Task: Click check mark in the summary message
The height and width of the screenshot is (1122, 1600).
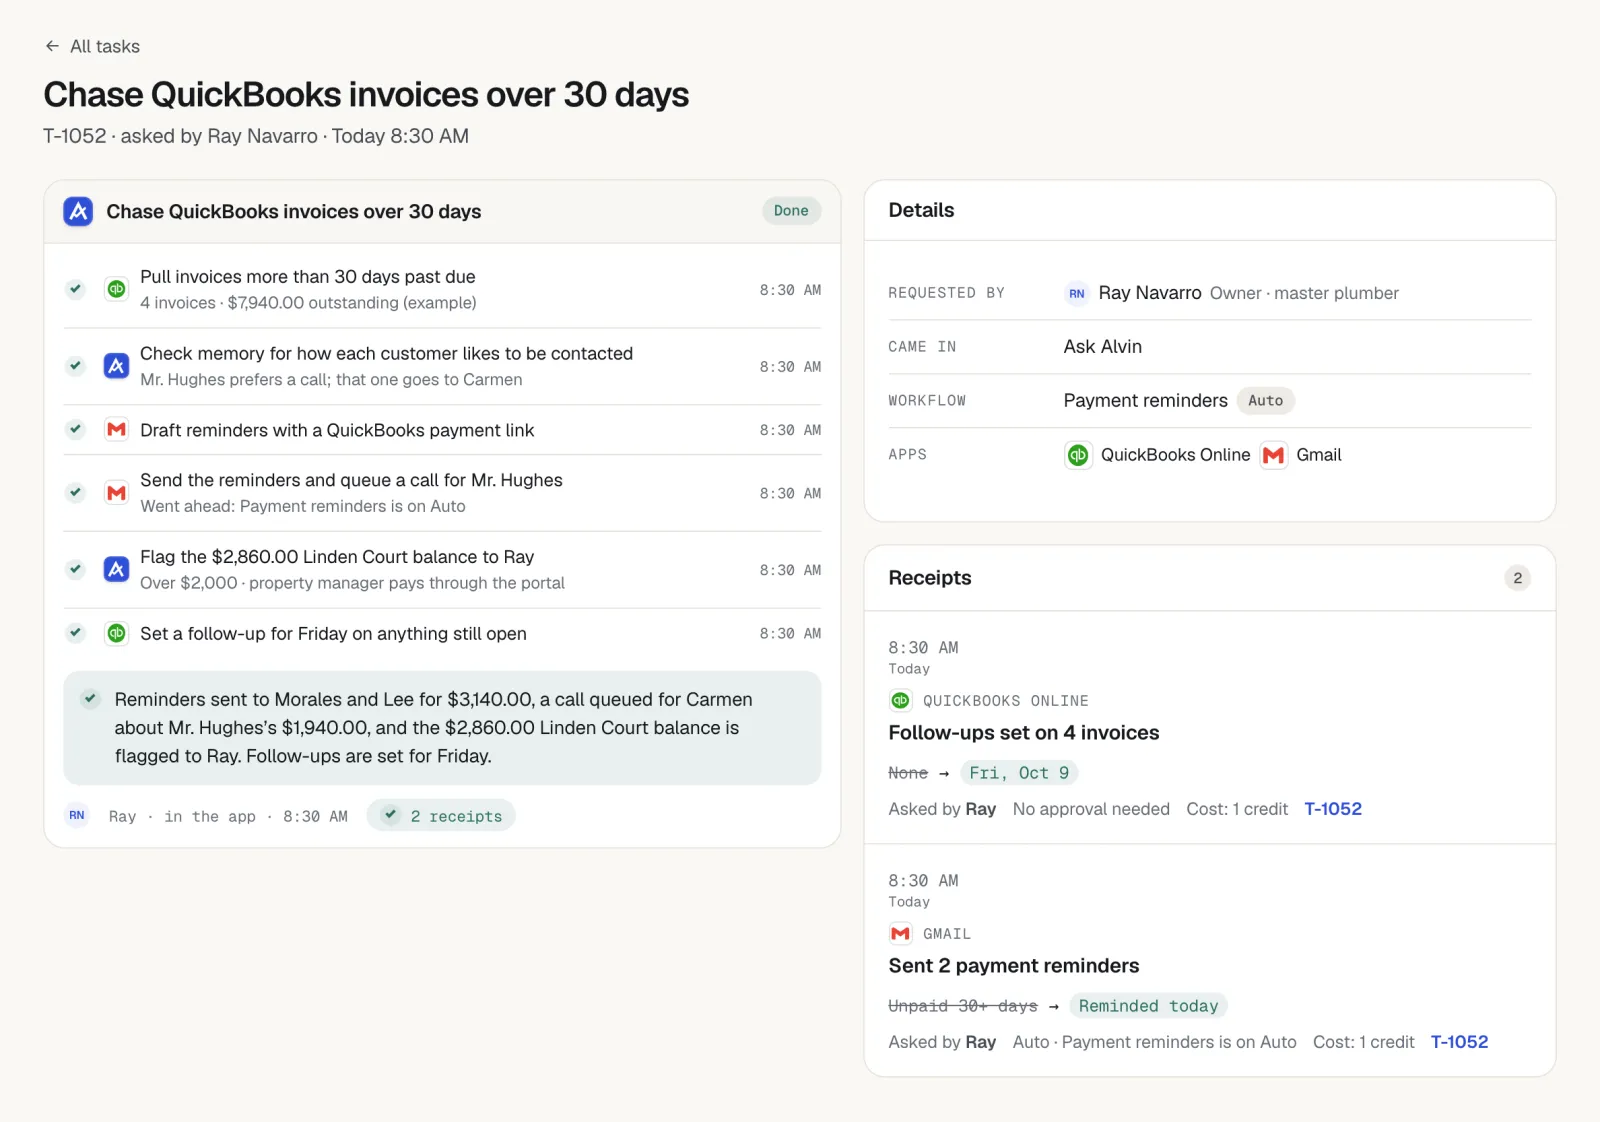Action: 90,699
